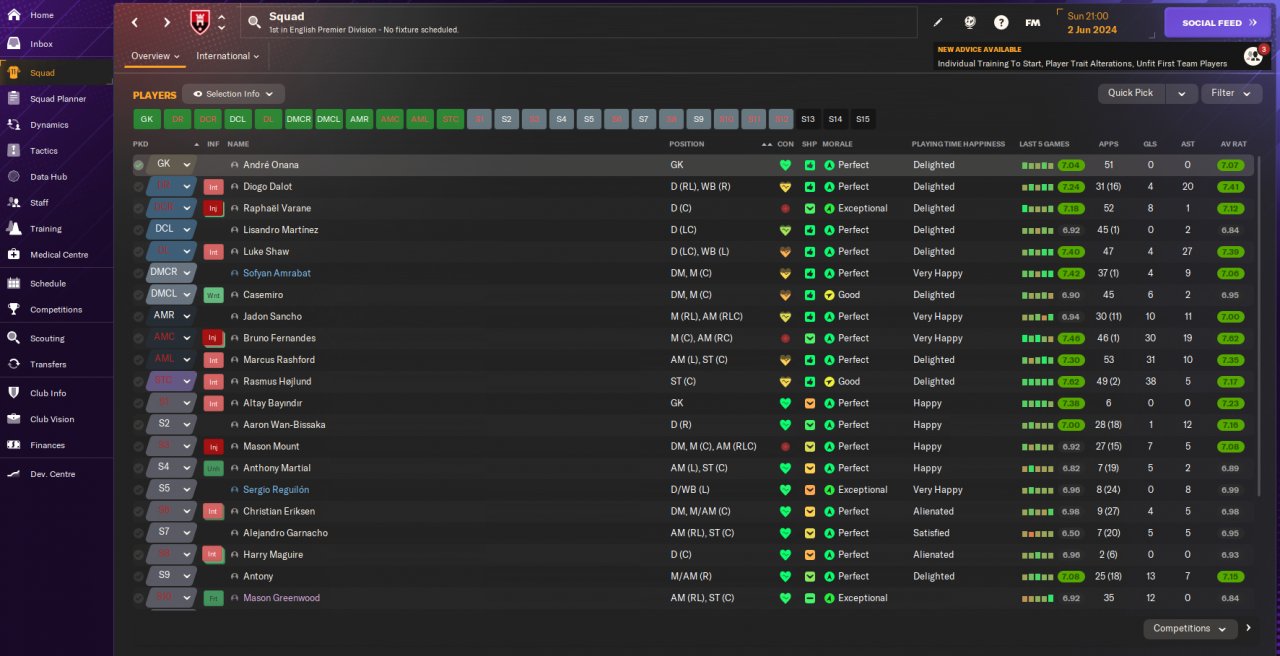Open Squad Planner icon in sidebar
The height and width of the screenshot is (656, 1280).
click(x=14, y=99)
